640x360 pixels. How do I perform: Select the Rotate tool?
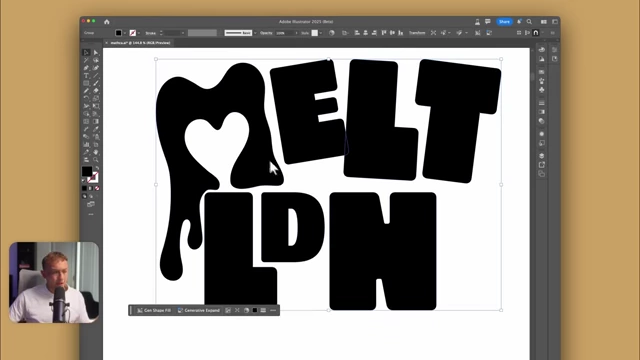[x=86, y=98]
